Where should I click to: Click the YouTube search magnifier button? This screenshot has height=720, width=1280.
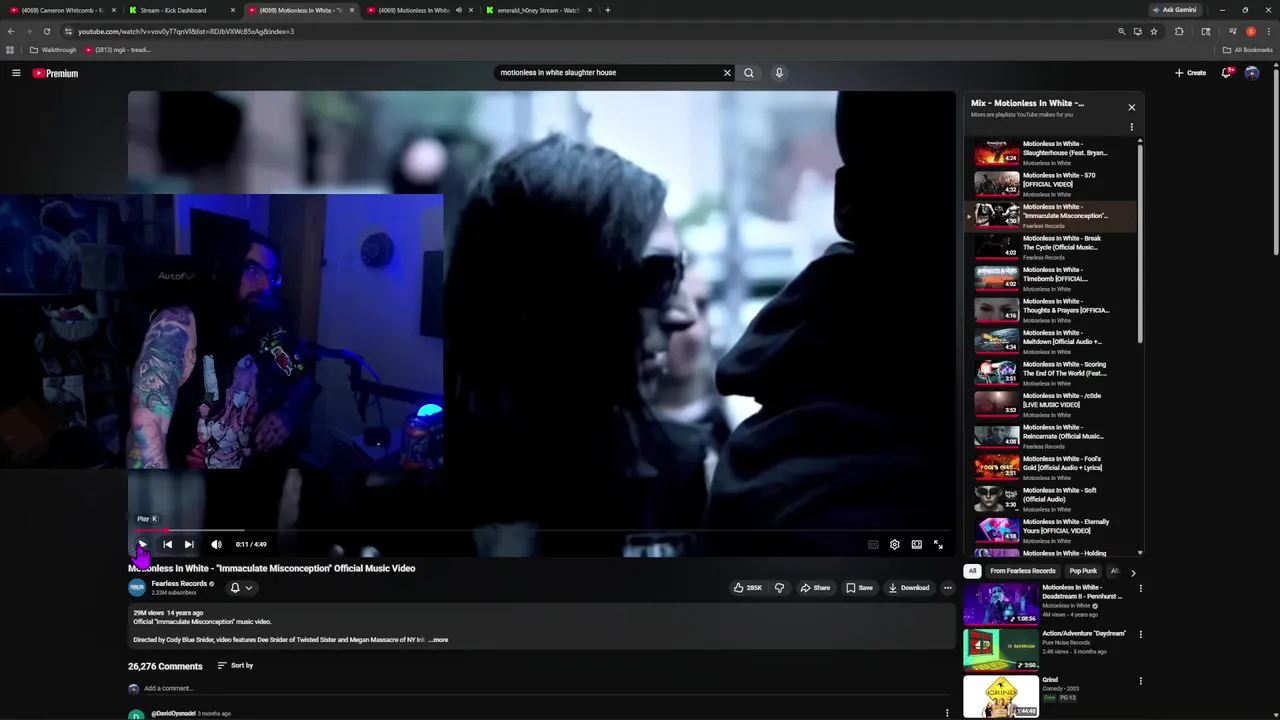[x=748, y=72]
